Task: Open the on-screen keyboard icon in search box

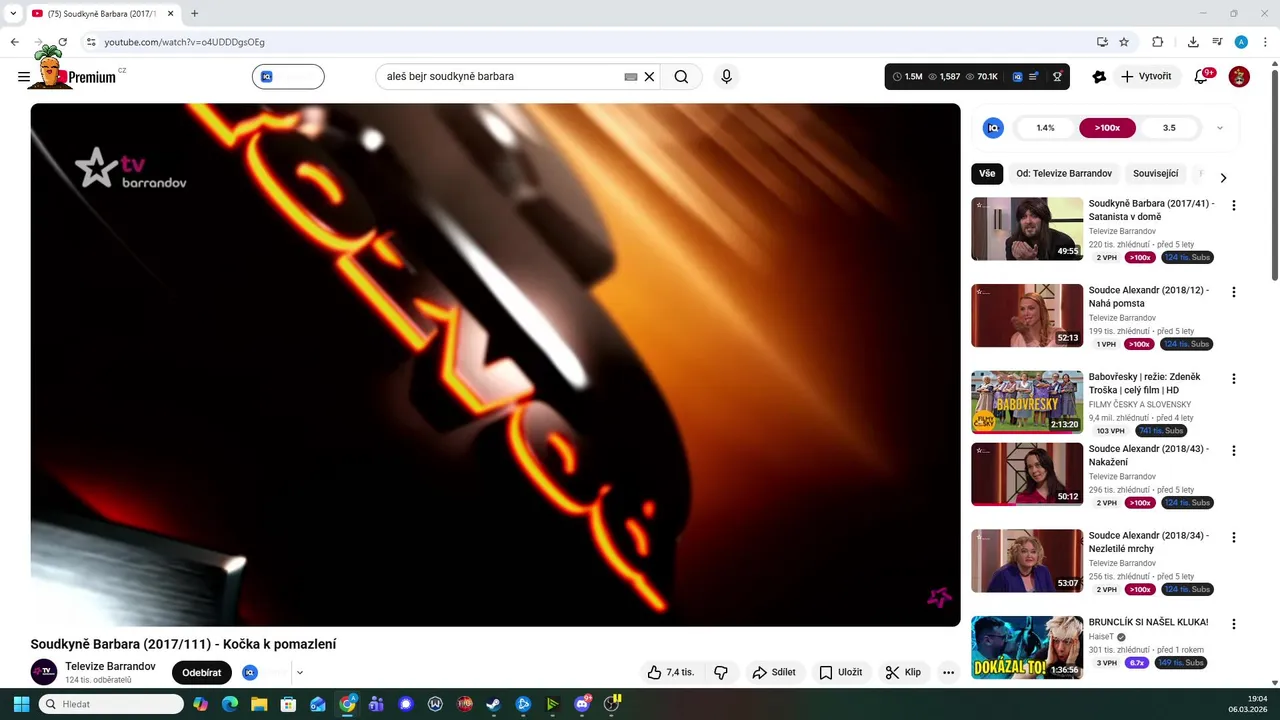Action: [631, 77]
